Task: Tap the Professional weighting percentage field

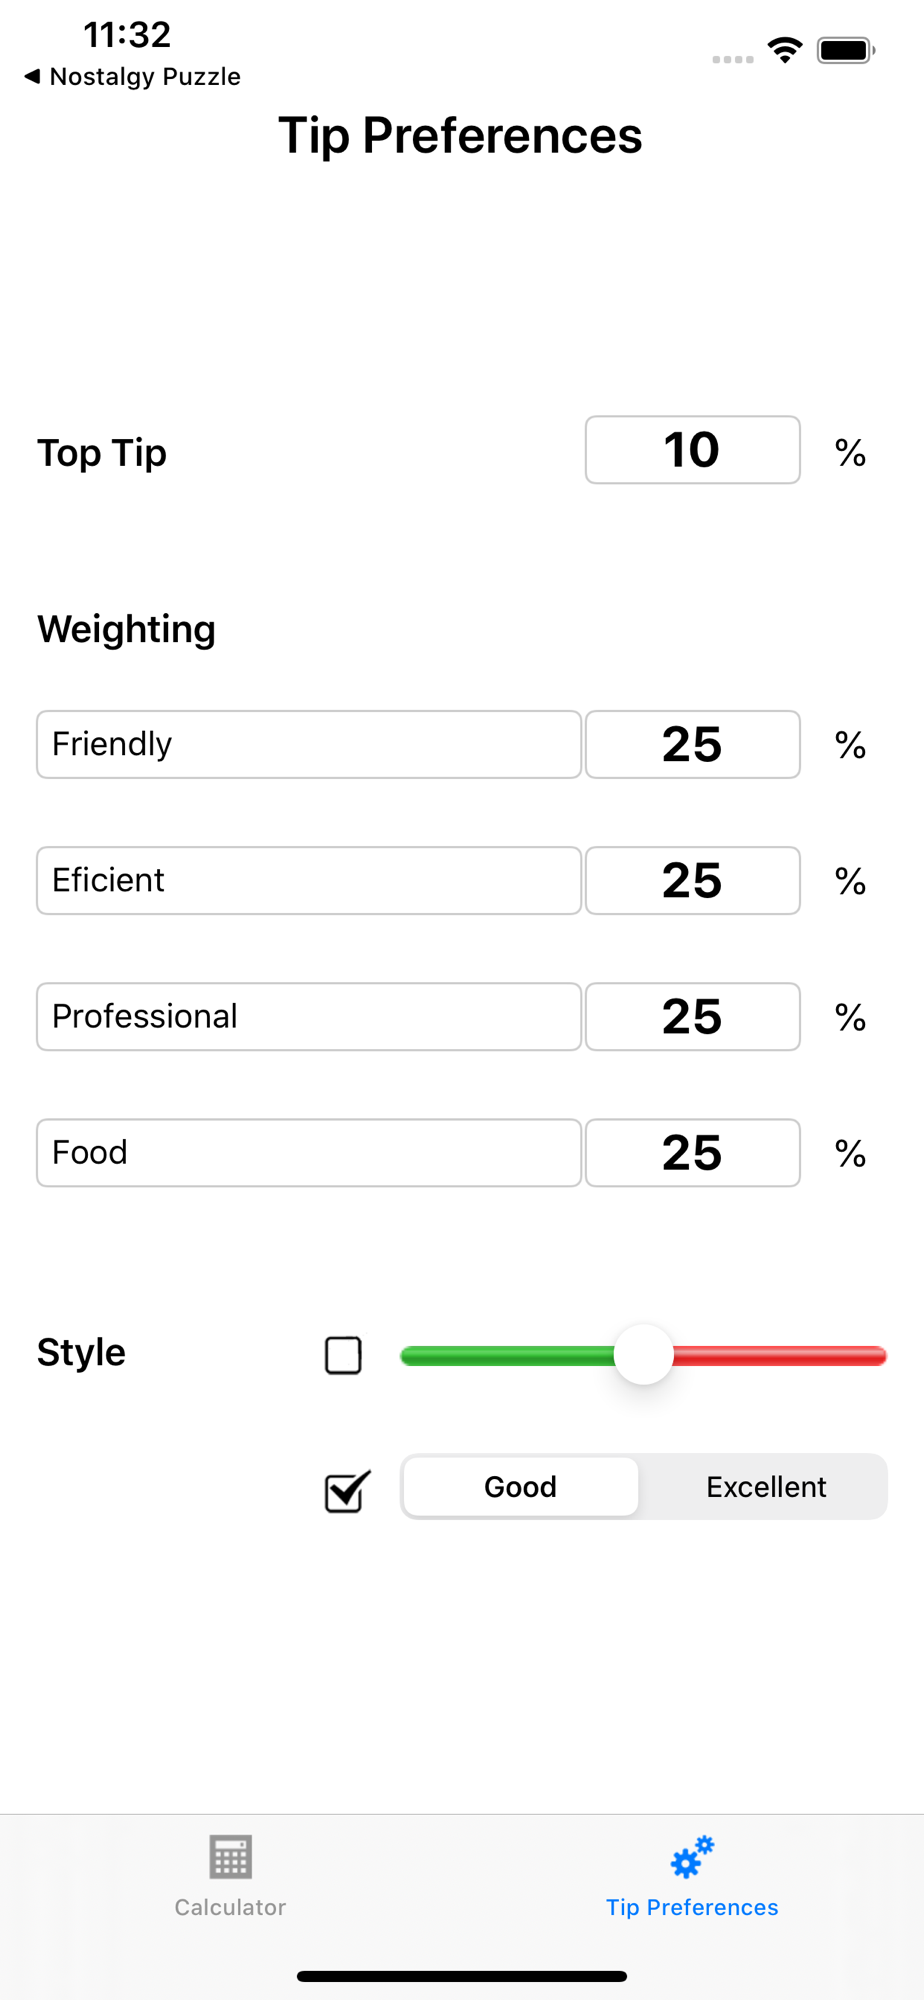Action: [x=692, y=1016]
